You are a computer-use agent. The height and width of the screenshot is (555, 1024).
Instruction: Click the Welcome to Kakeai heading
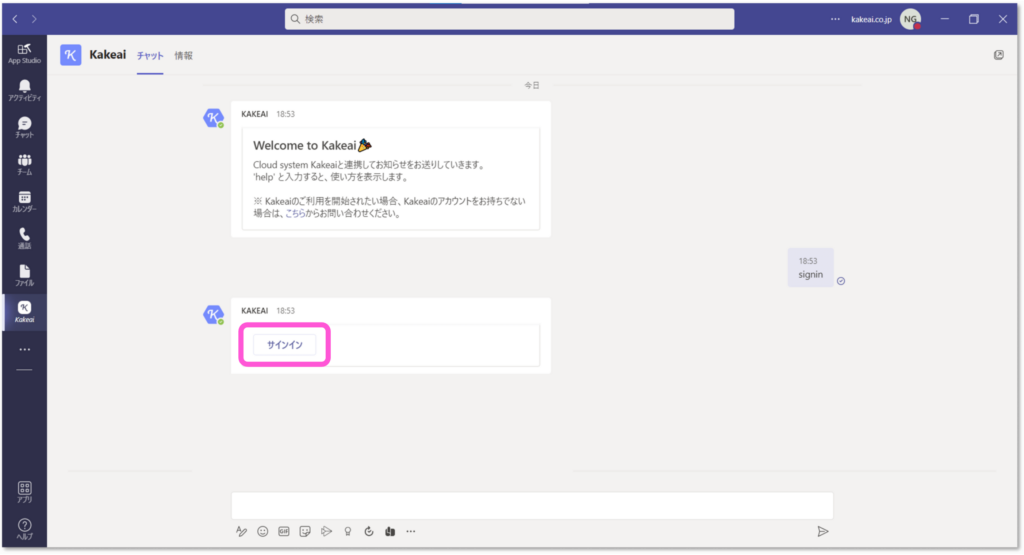click(x=312, y=145)
